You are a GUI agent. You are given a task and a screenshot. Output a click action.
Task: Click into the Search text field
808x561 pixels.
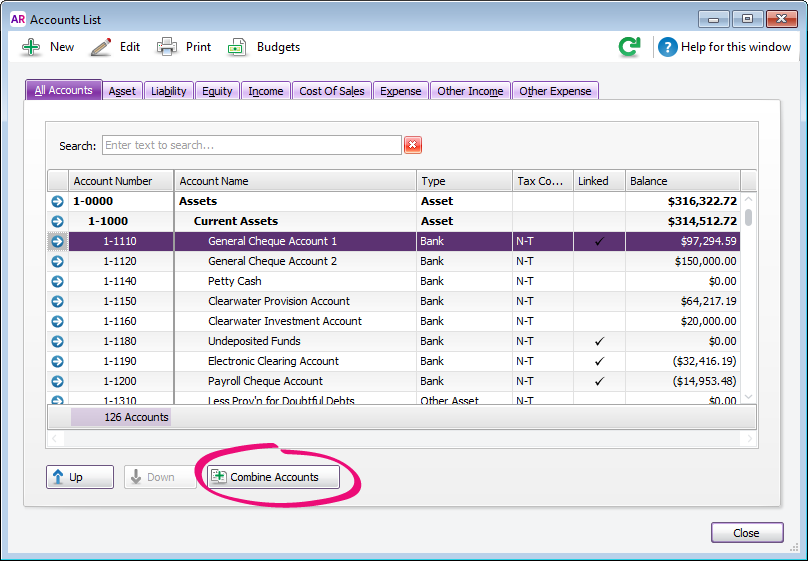pyautogui.click(x=251, y=145)
